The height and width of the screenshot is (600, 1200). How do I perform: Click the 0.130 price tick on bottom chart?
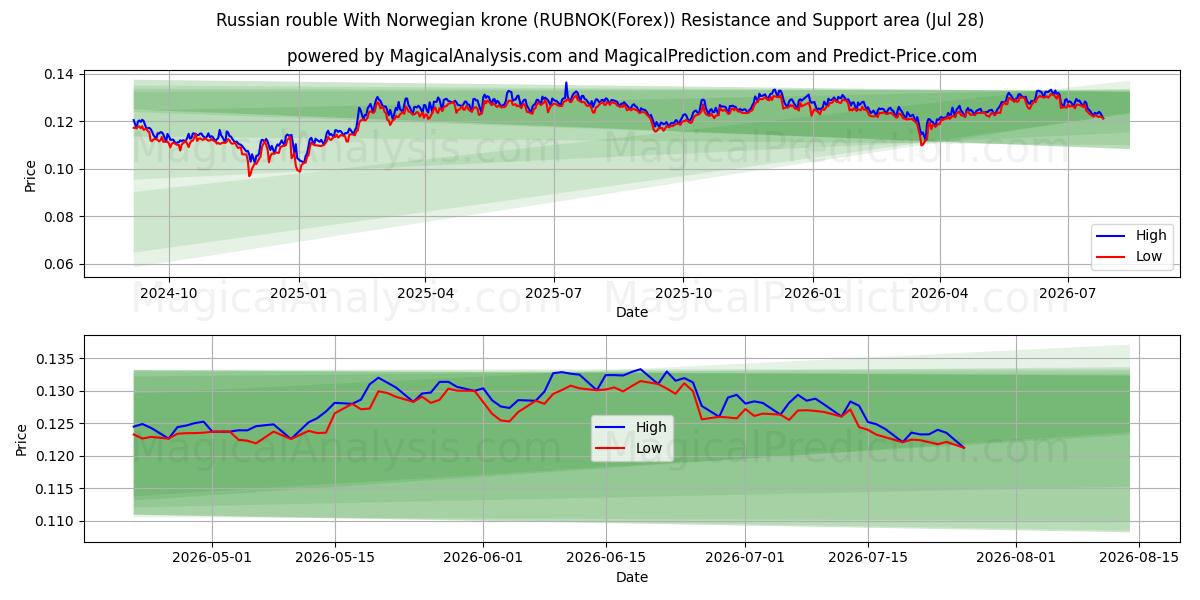pos(56,391)
